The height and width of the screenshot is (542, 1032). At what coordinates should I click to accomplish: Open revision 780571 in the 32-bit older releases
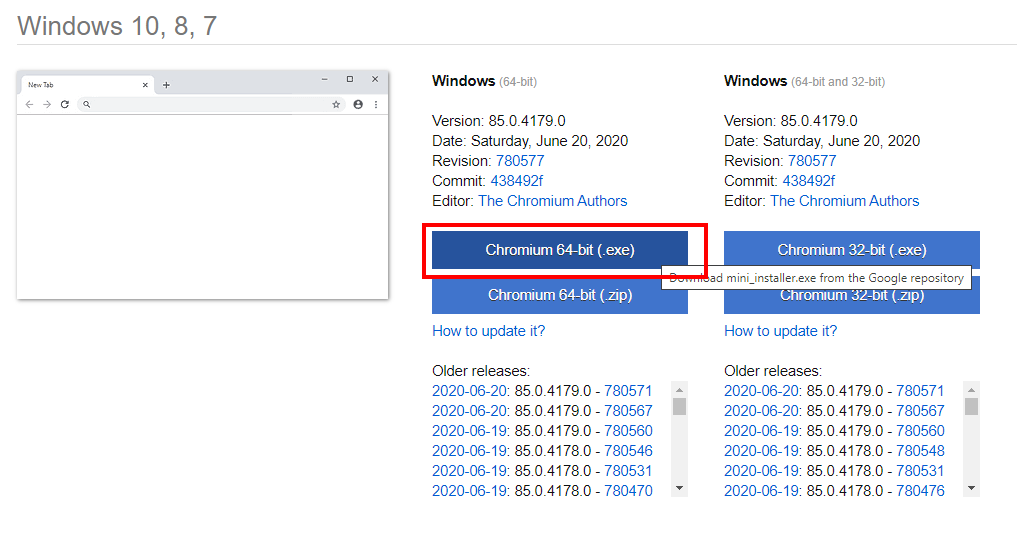tap(920, 391)
